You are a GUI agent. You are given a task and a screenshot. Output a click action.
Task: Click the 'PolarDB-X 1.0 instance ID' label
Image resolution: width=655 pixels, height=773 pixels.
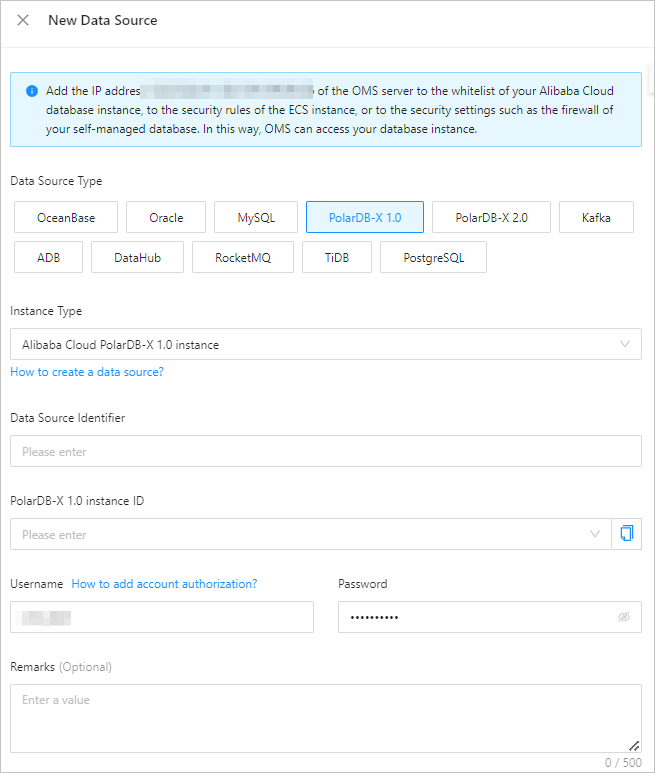[77, 501]
